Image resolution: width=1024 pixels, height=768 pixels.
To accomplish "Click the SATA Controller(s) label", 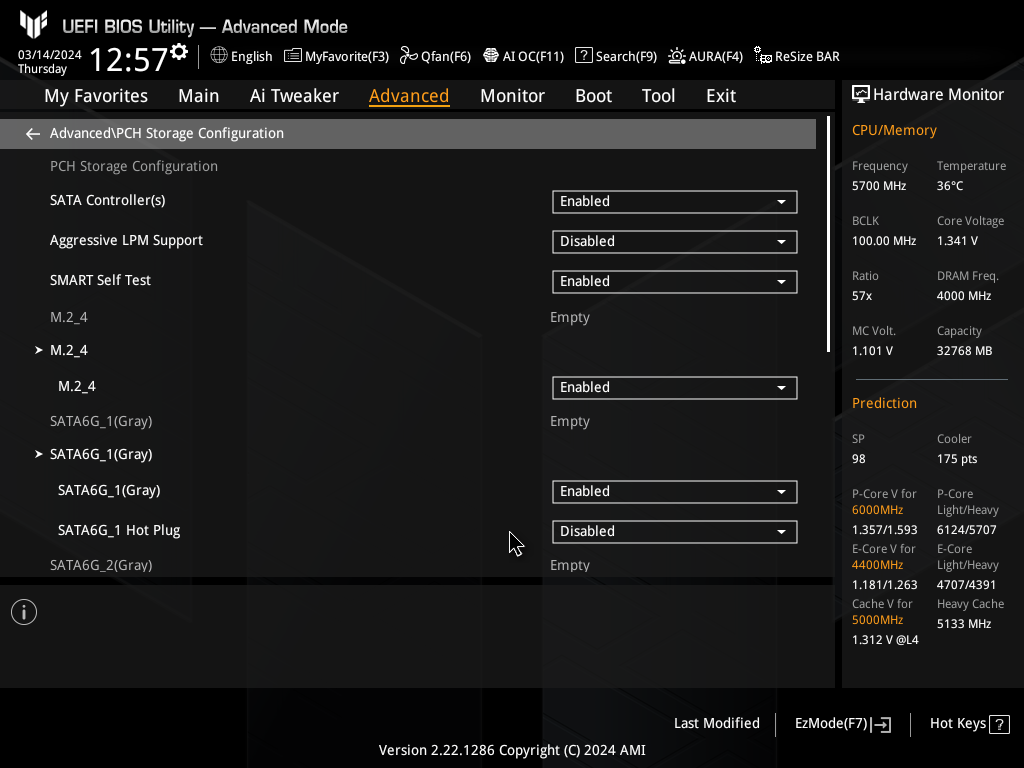I will click(x=108, y=200).
